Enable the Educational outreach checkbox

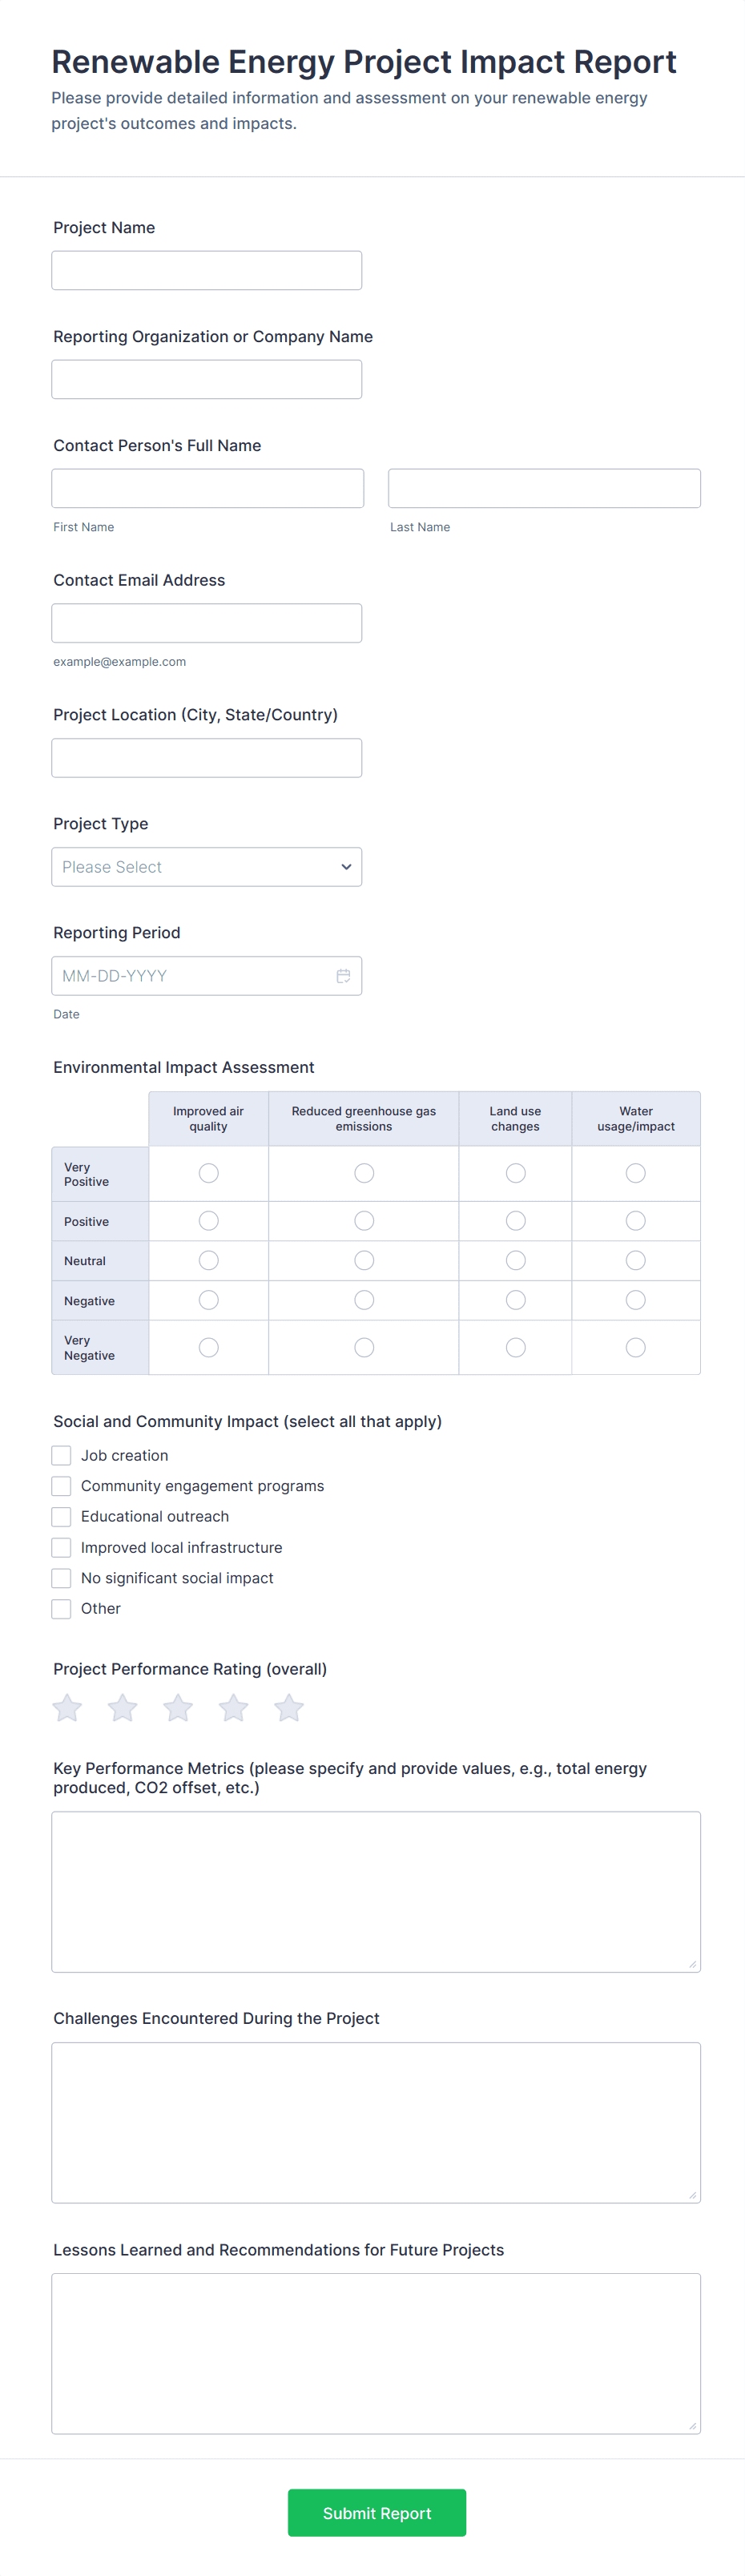coord(62,1517)
